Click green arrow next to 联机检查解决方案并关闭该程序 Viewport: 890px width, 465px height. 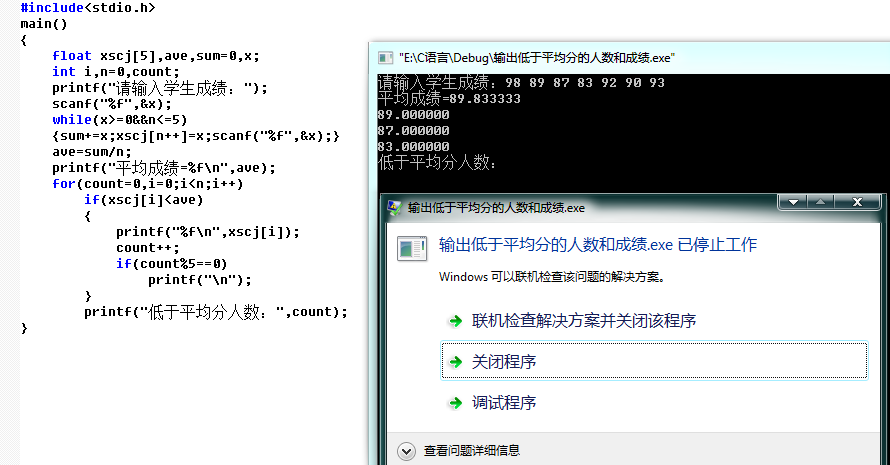coord(455,321)
